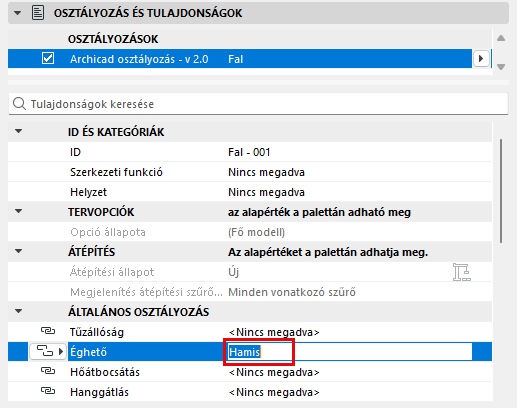Click Minden vonatkozó szűrő value

click(292, 292)
